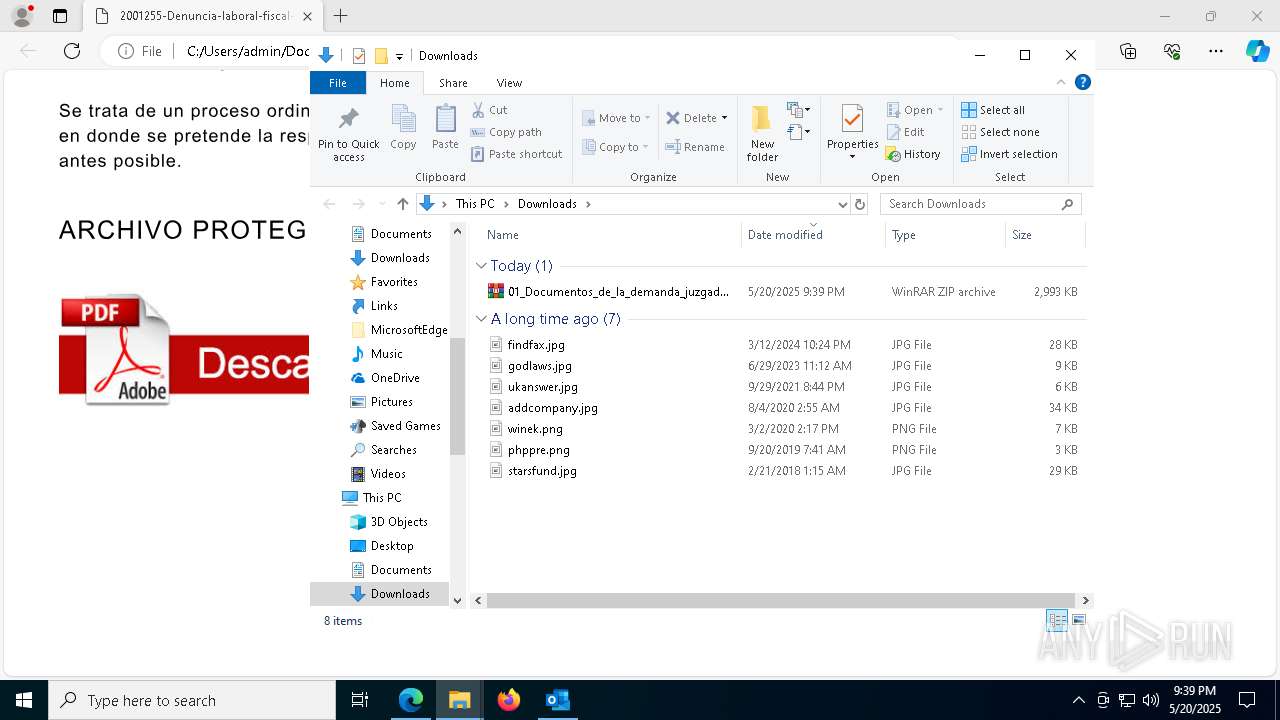Click Cut in Clipboard group
1280x720 pixels.
point(490,110)
